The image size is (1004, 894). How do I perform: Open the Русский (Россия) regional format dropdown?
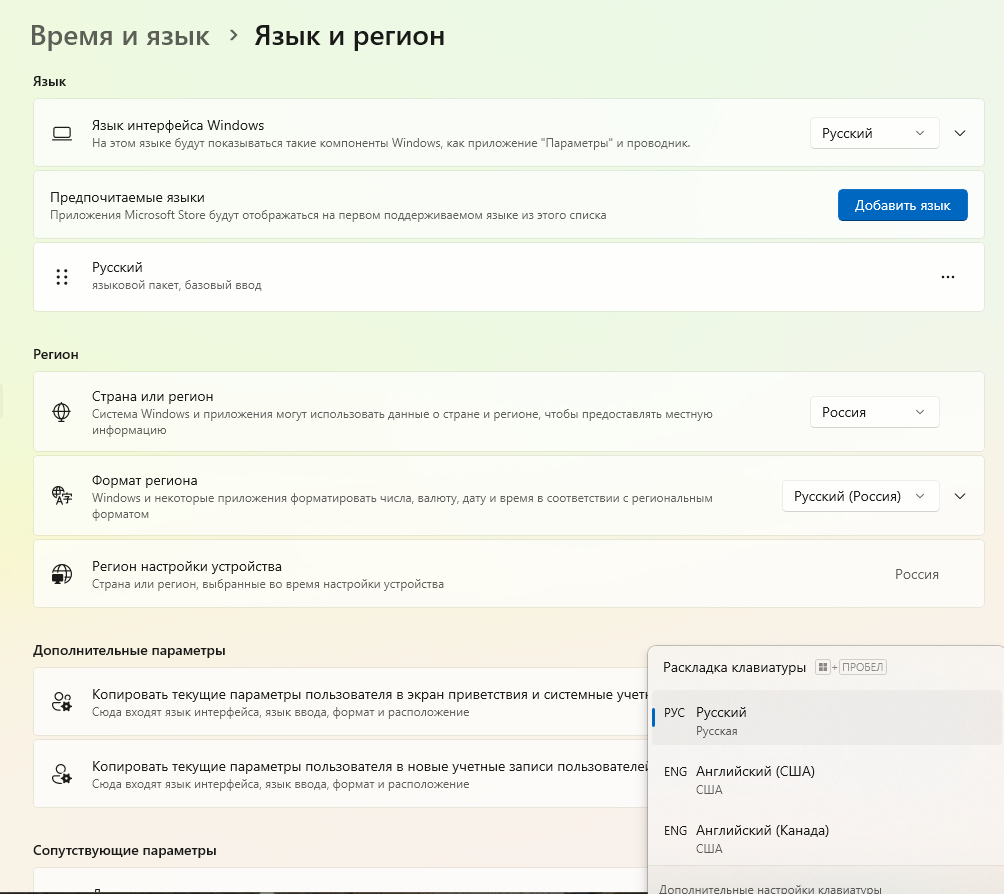[x=861, y=496]
